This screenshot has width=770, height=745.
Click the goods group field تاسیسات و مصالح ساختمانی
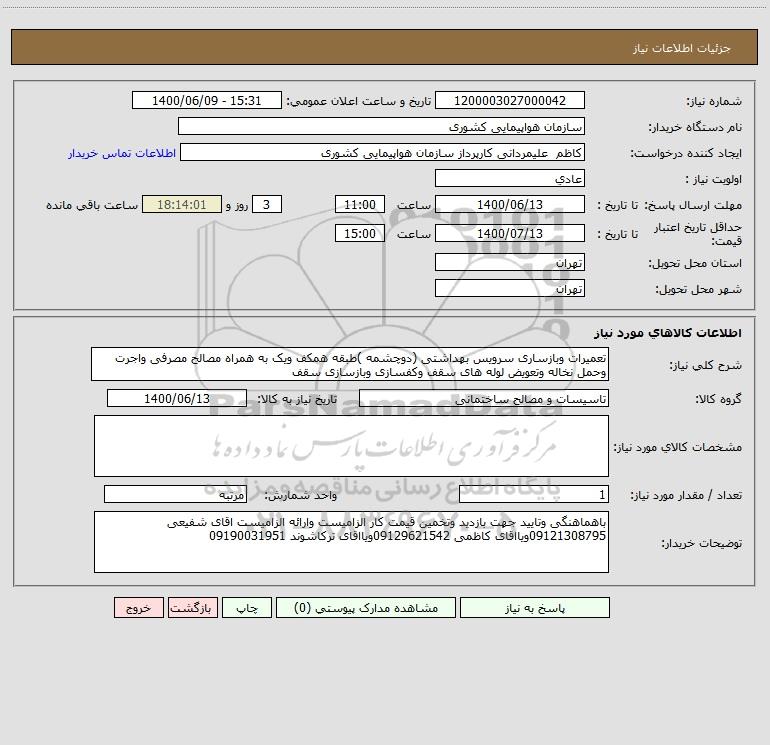pos(484,398)
